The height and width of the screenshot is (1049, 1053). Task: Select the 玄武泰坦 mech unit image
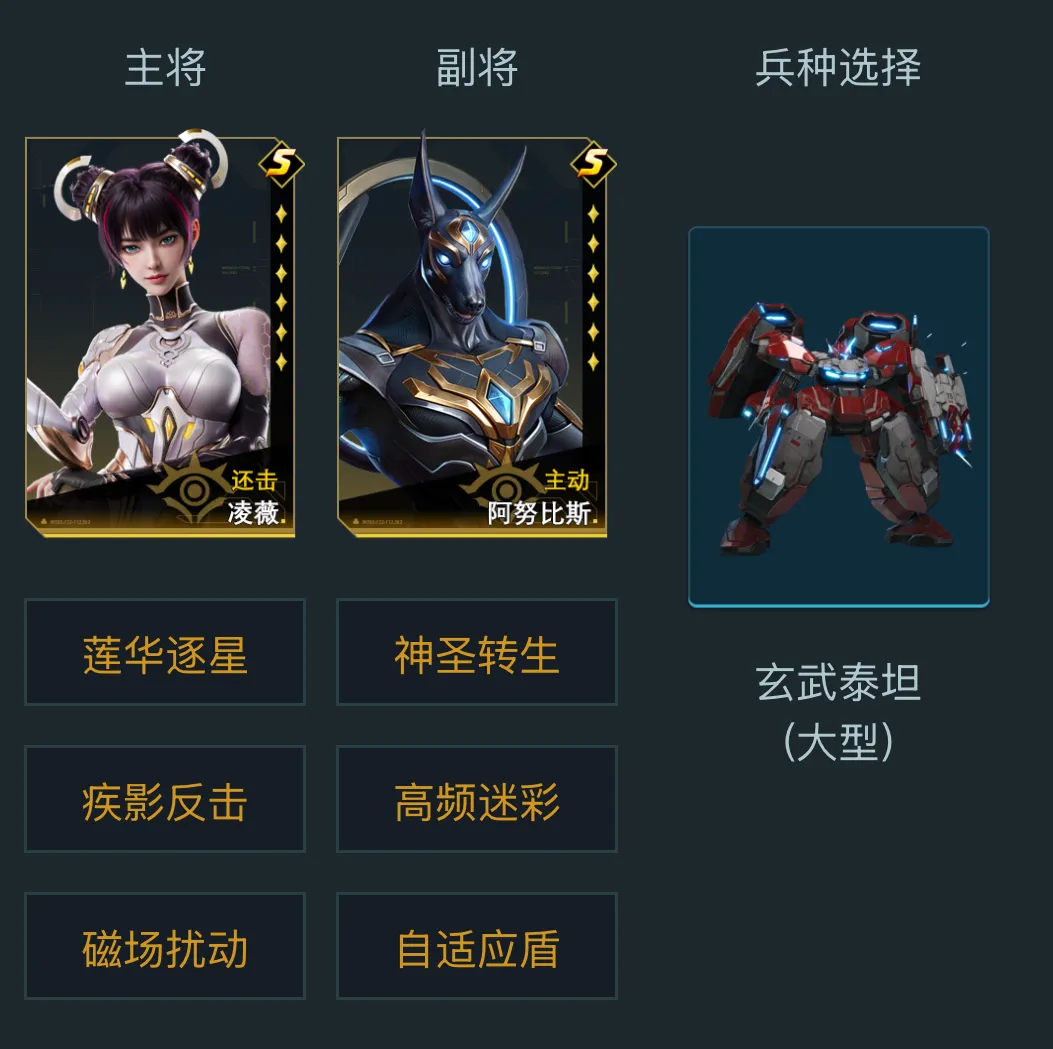(x=839, y=417)
